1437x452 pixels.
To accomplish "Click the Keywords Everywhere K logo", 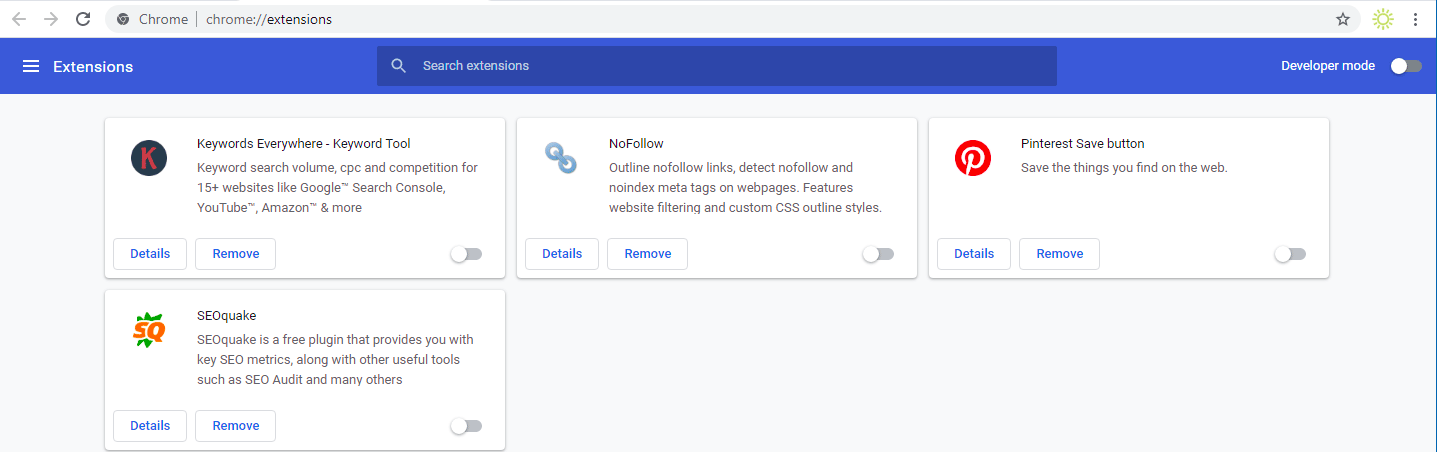I will point(149,158).
